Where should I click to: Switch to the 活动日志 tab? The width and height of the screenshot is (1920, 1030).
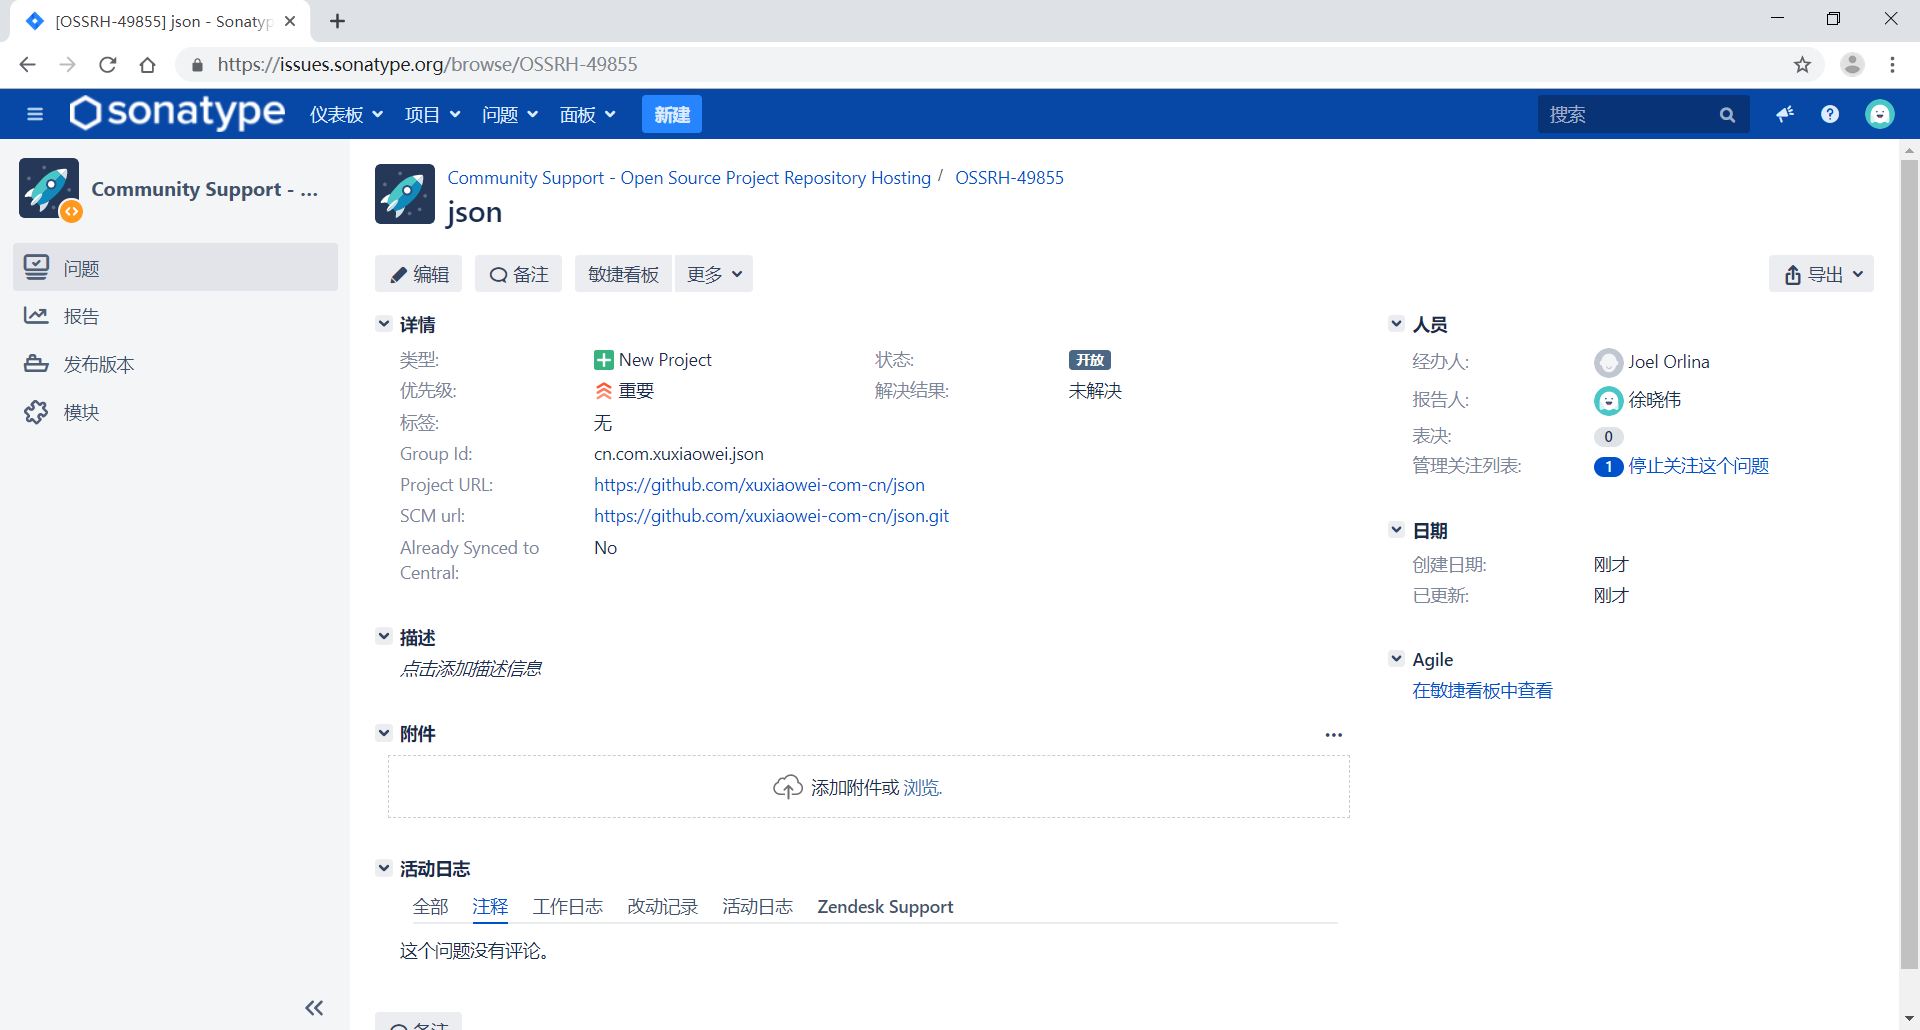coord(758,906)
